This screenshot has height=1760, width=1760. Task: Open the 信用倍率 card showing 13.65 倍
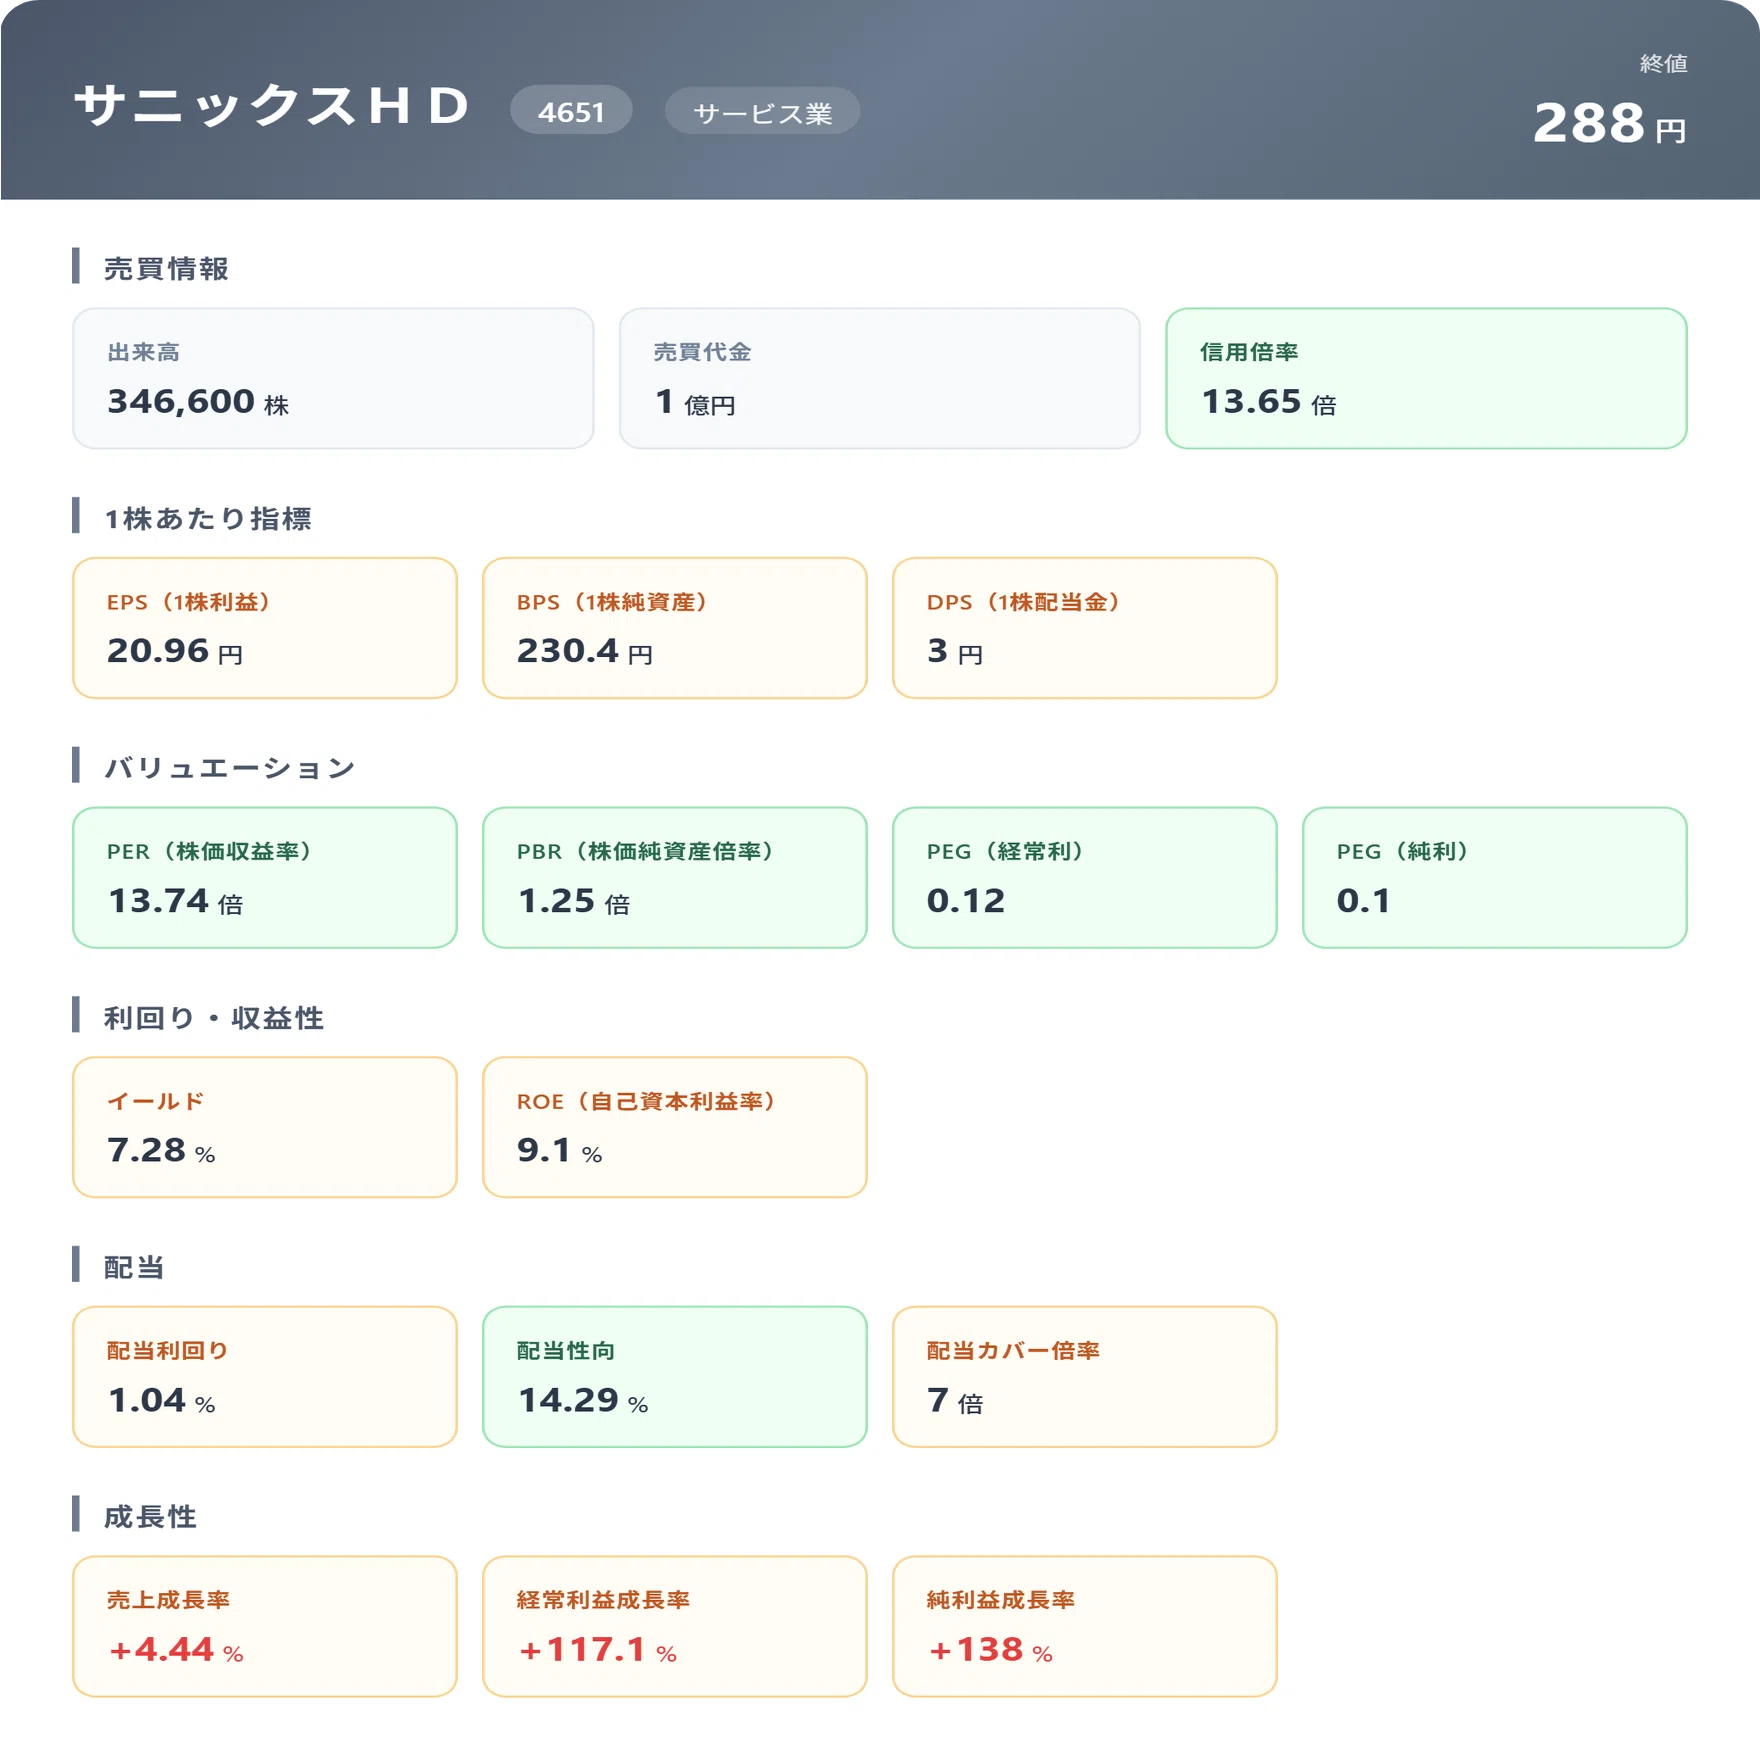click(x=1426, y=378)
